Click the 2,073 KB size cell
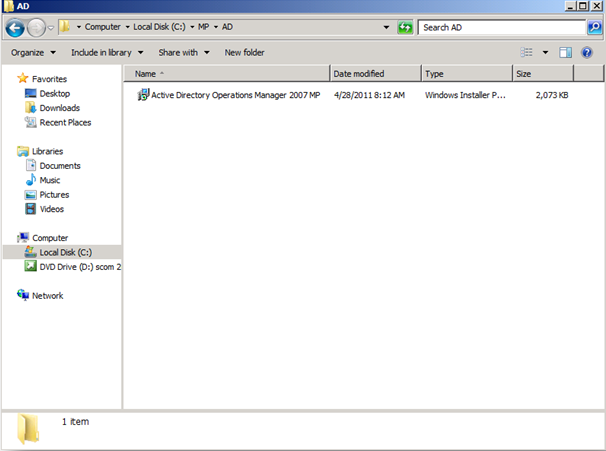This screenshot has height=451, width=606. click(552, 95)
